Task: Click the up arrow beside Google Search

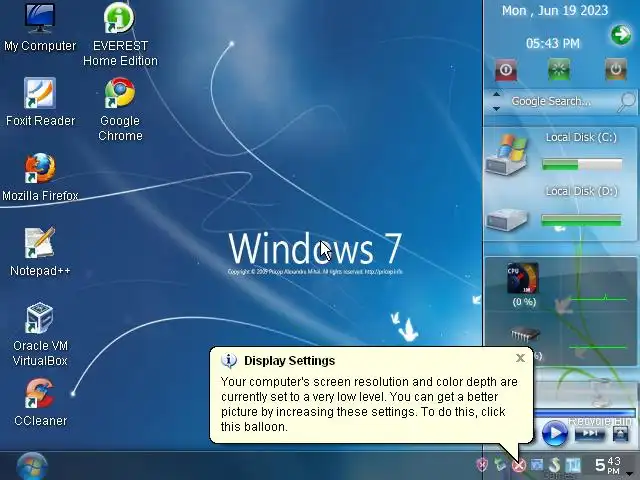Action: pos(496,94)
